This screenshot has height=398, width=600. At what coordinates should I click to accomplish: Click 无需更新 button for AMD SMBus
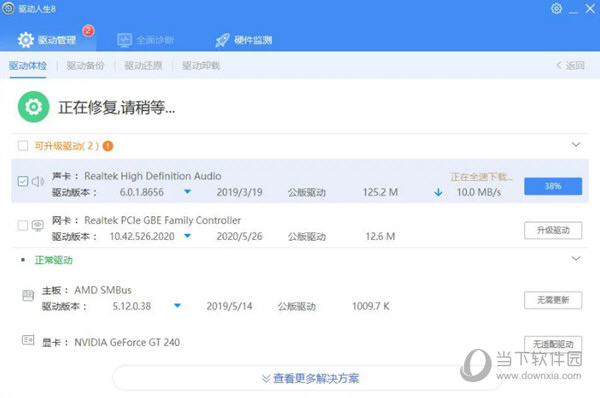[x=553, y=300]
